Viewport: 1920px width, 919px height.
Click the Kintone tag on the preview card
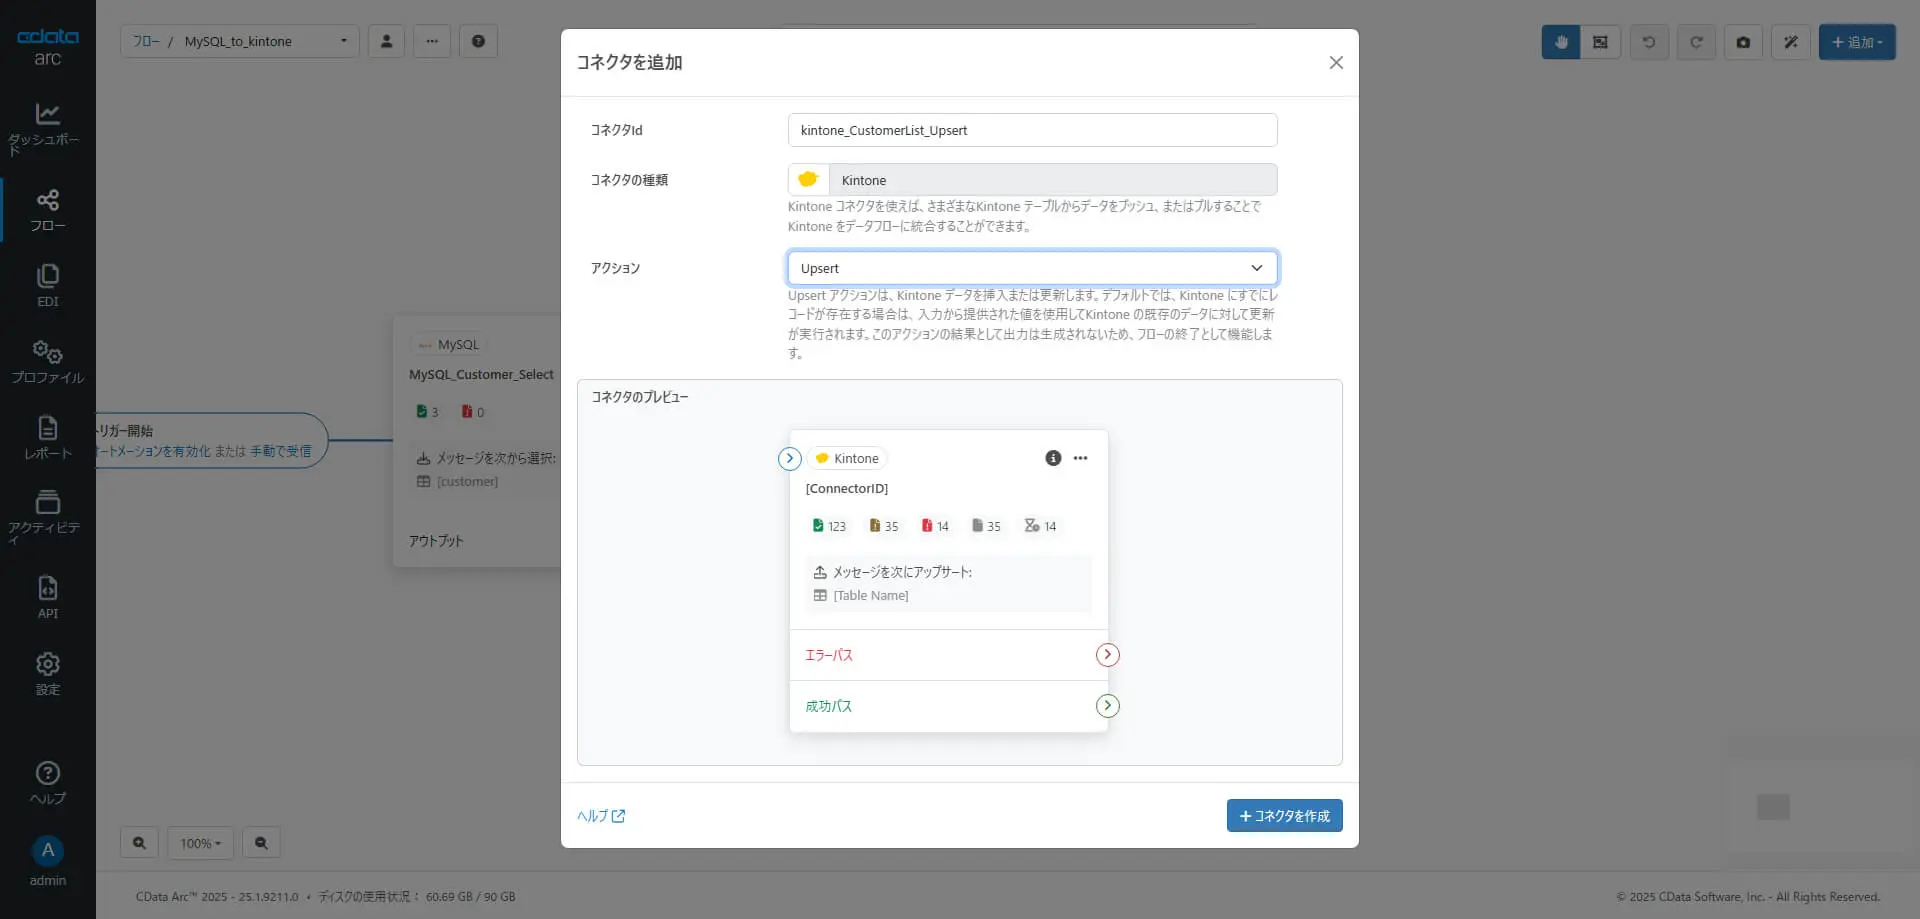847,458
